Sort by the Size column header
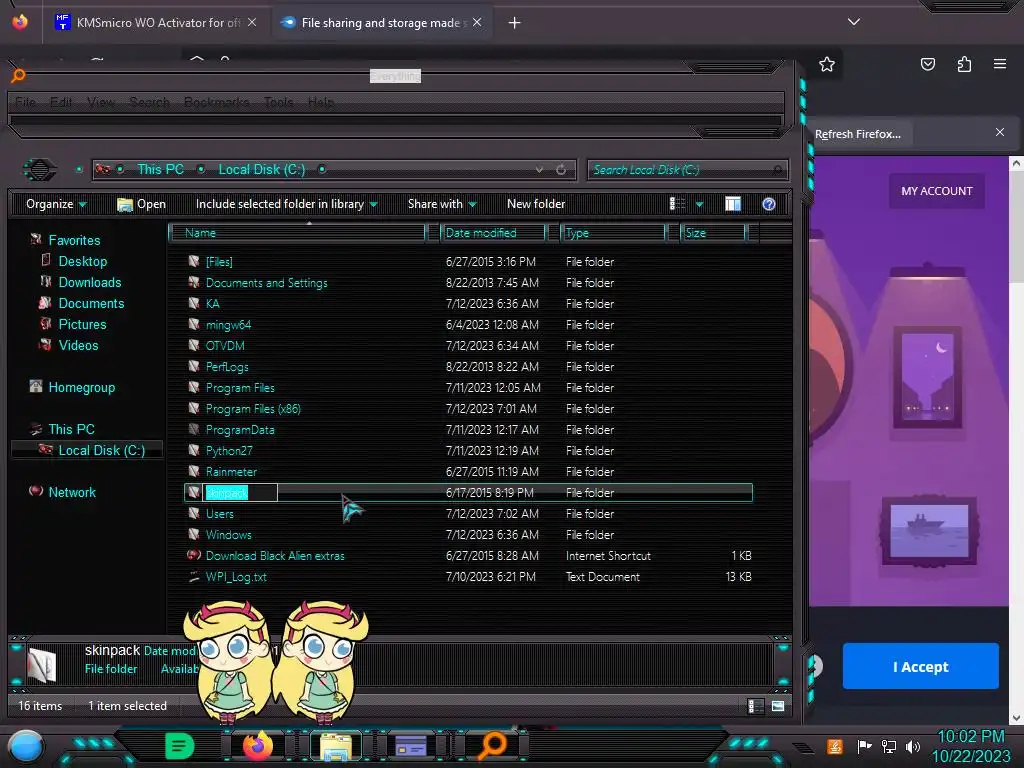The width and height of the screenshot is (1024, 768). tap(712, 232)
